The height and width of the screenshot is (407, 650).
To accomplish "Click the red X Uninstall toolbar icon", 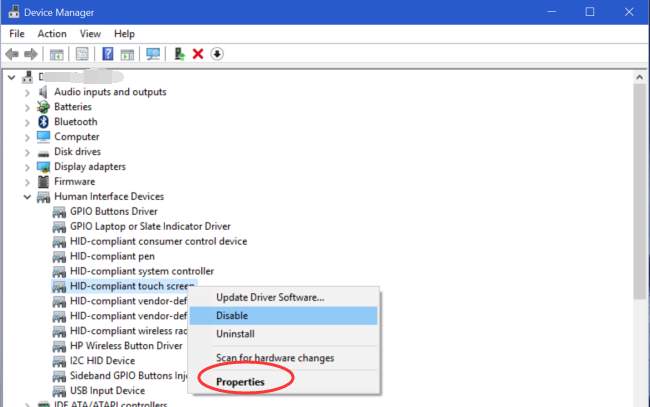I will point(198,54).
